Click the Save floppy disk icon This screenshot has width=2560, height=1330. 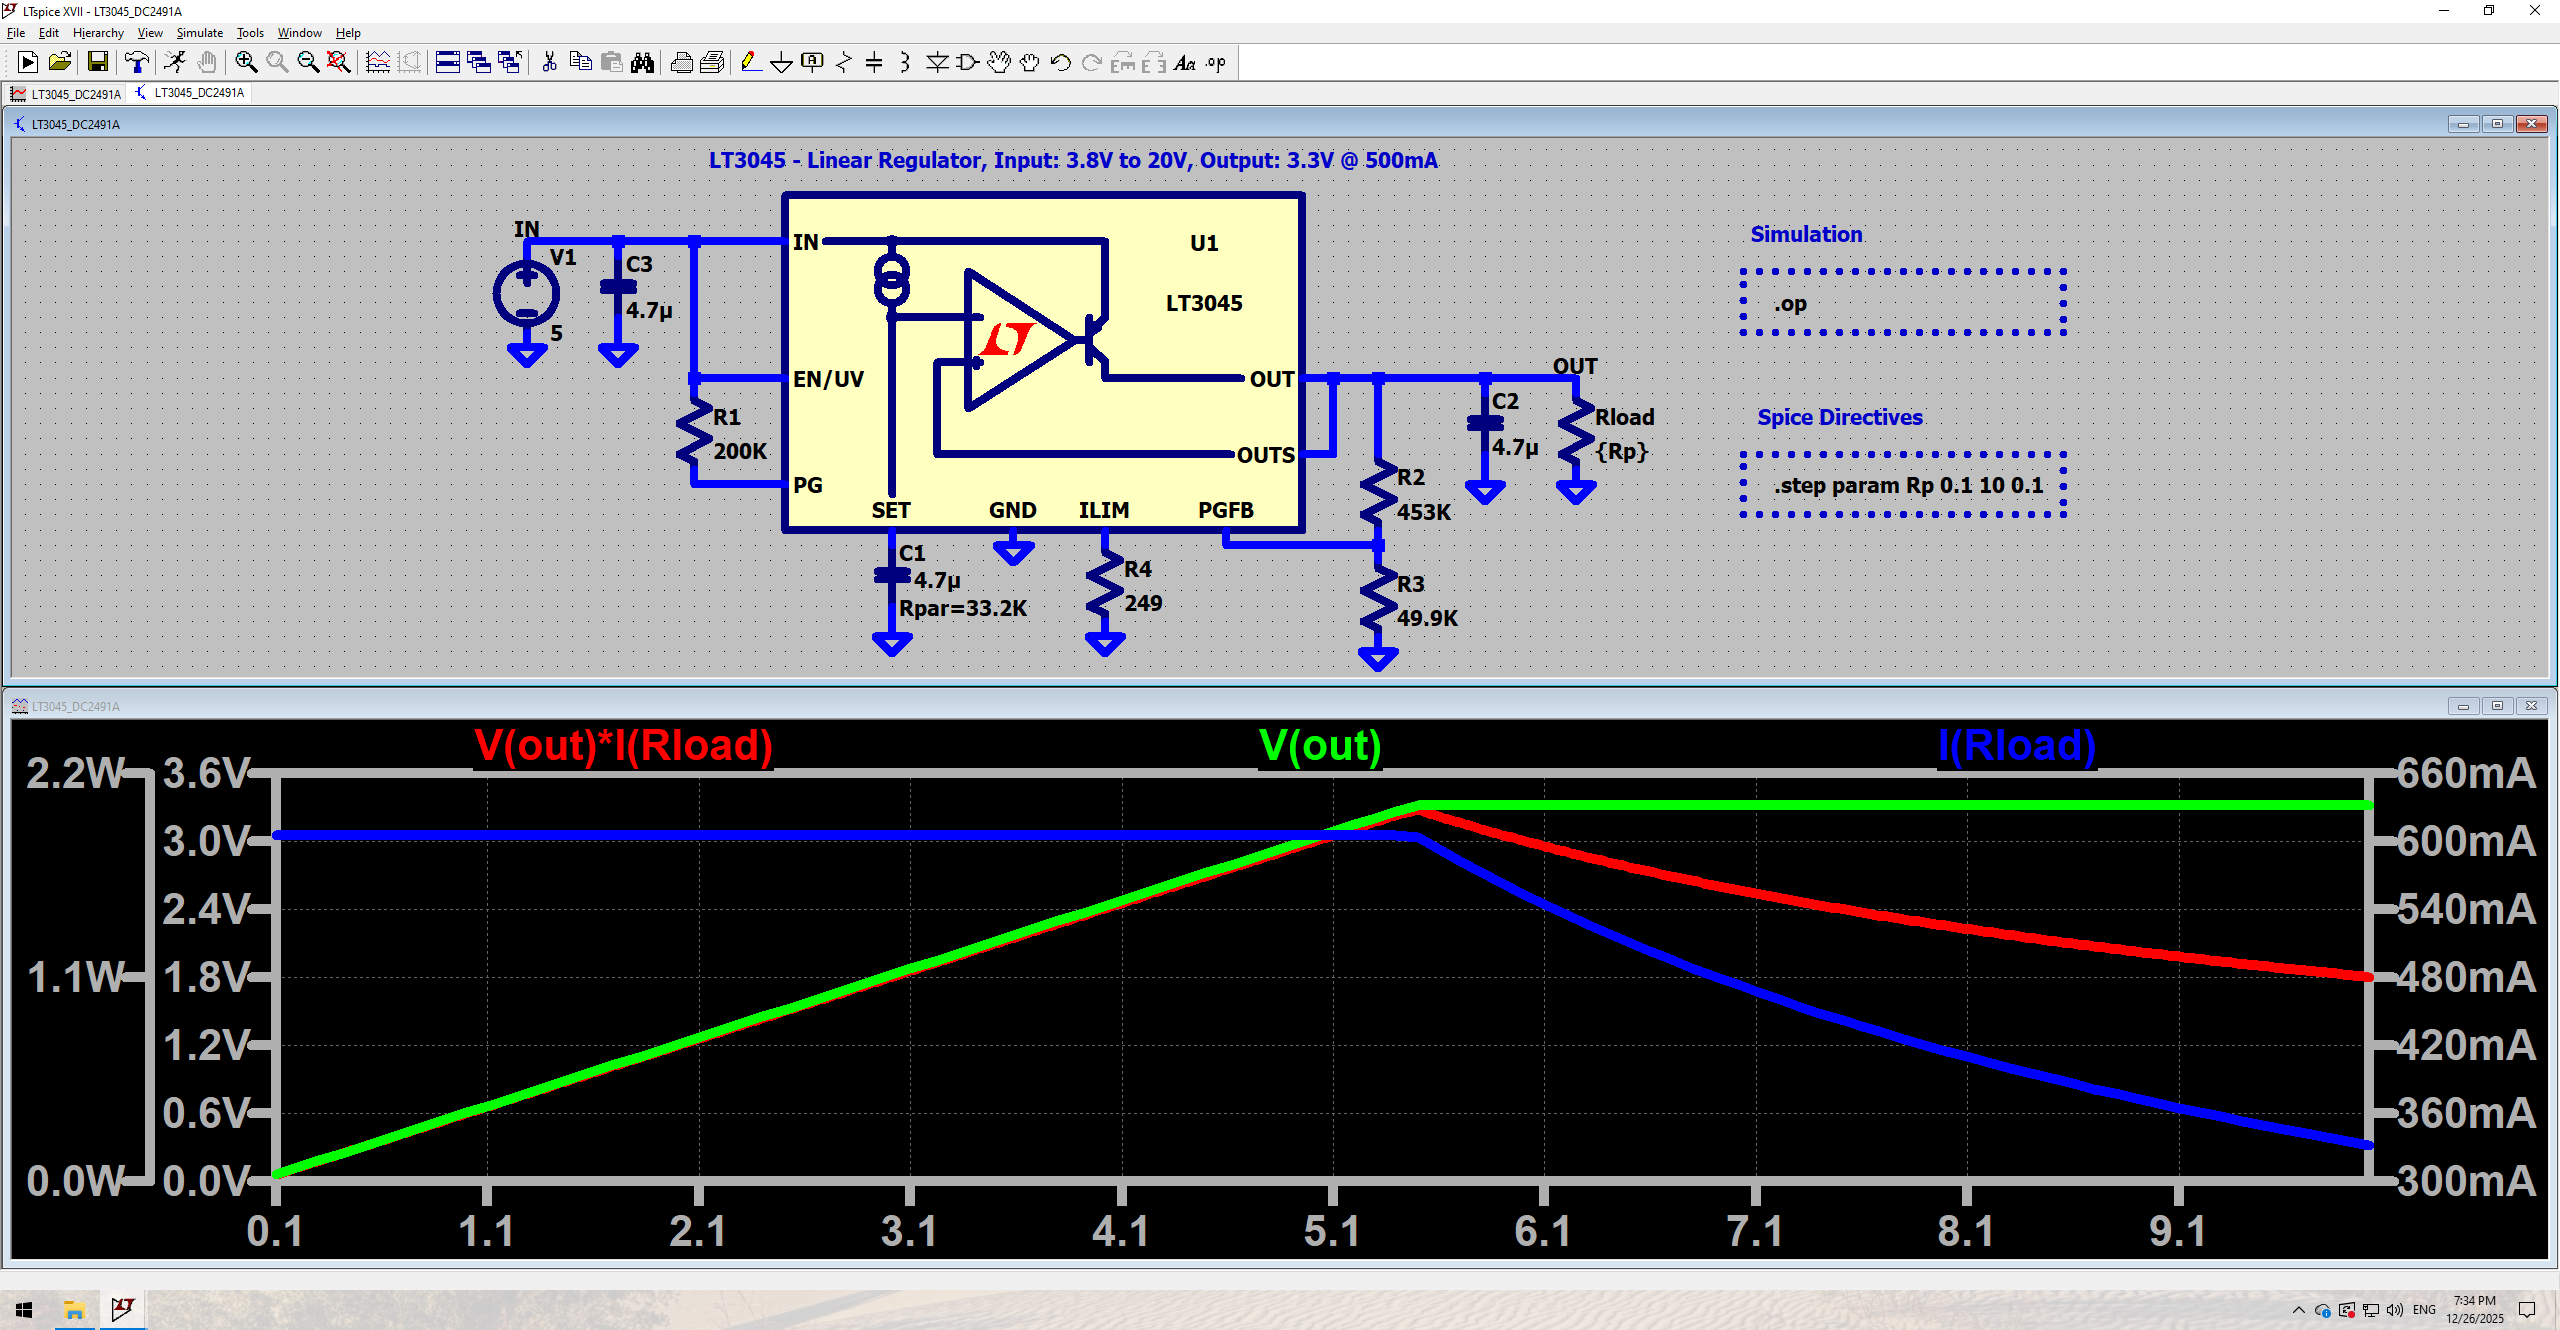coord(97,62)
